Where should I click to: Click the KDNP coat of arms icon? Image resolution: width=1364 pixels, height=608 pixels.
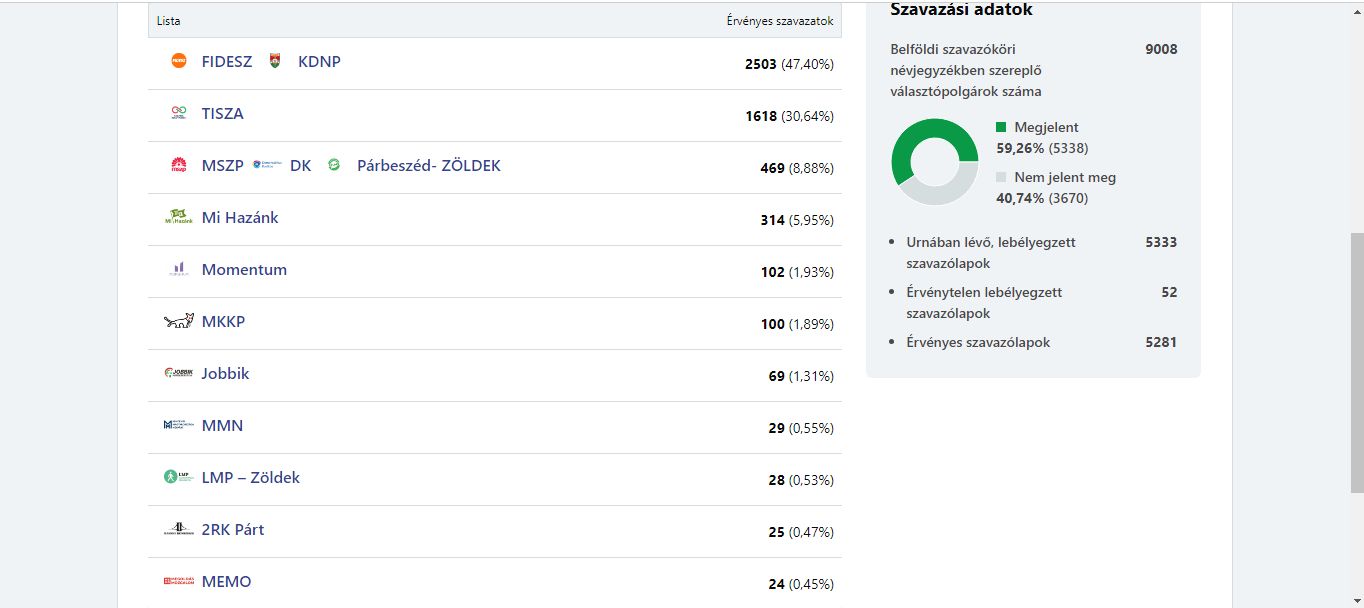coord(275,61)
